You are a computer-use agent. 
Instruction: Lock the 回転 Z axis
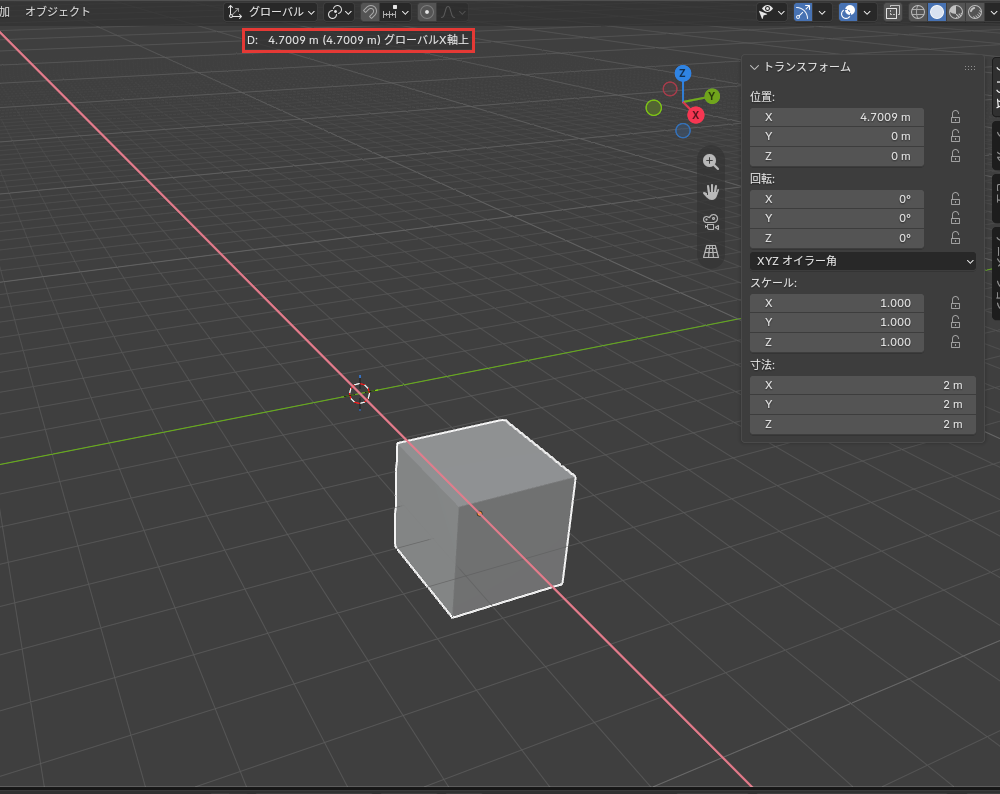coord(955,238)
